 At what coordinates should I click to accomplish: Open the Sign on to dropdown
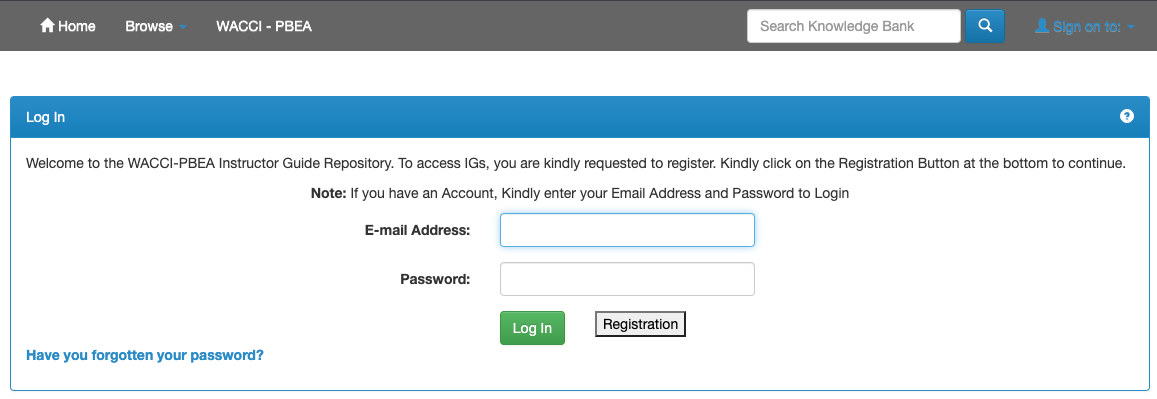1085,27
